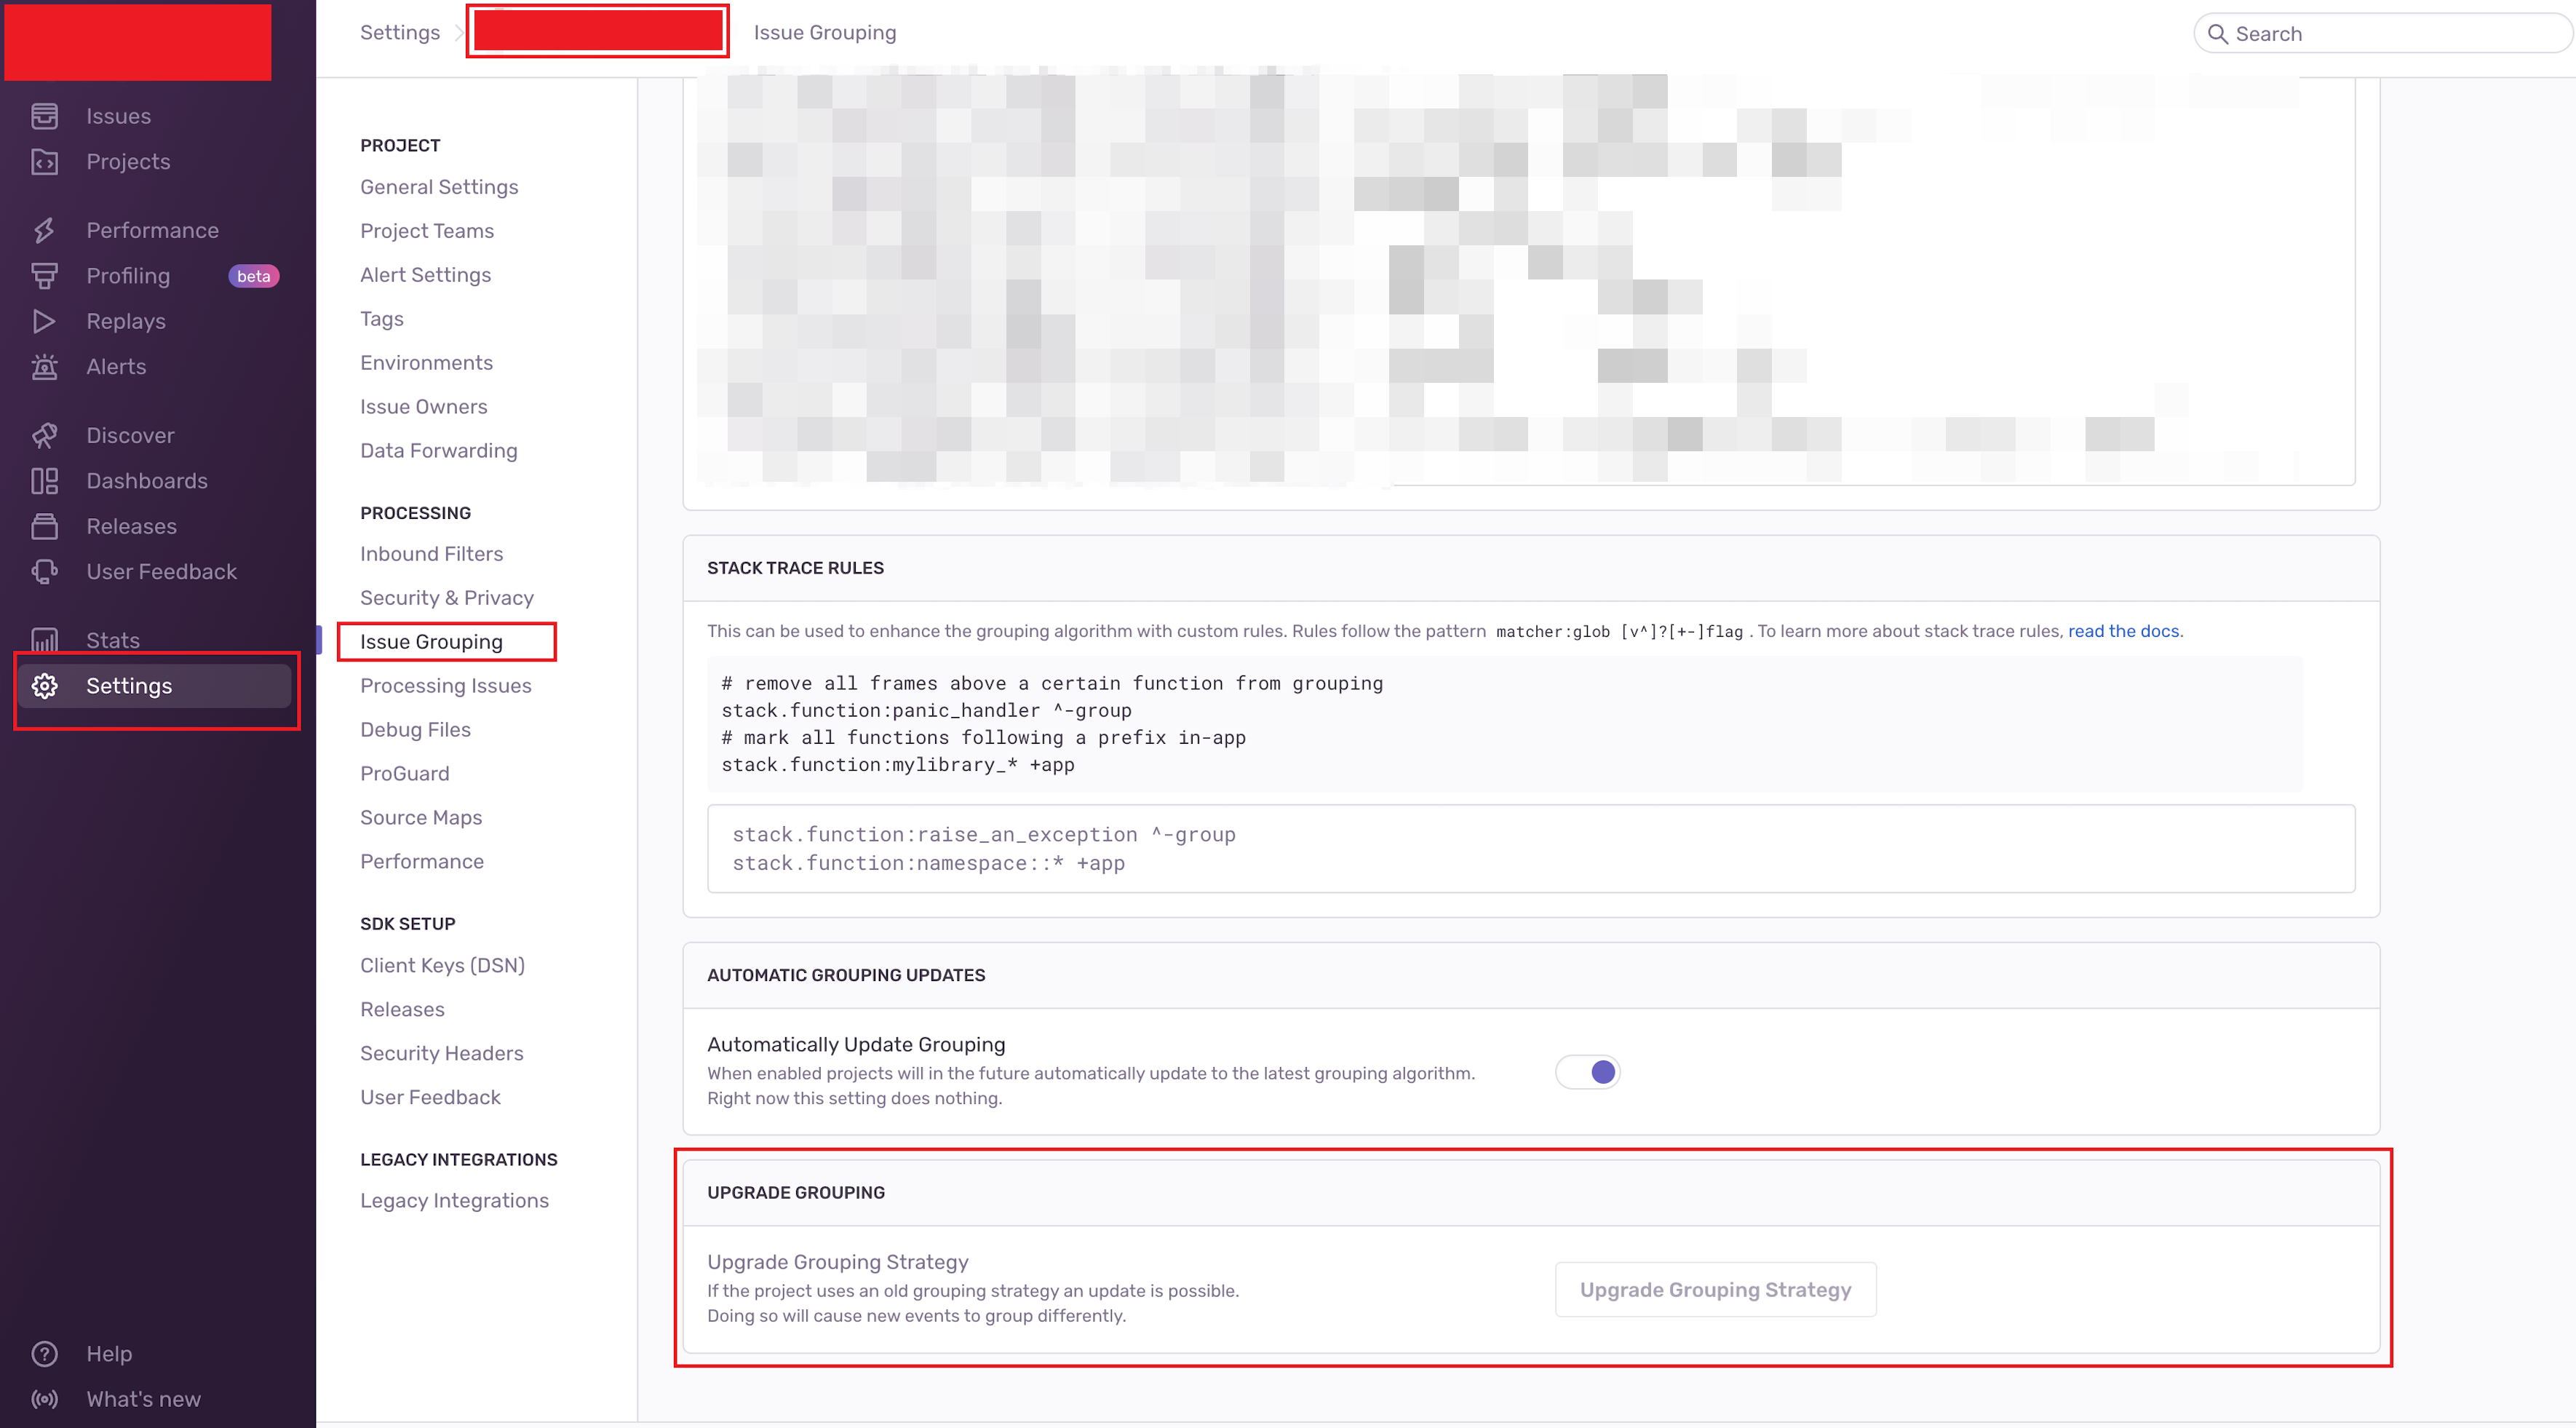Go to Discover in the sidebar

pos(130,435)
